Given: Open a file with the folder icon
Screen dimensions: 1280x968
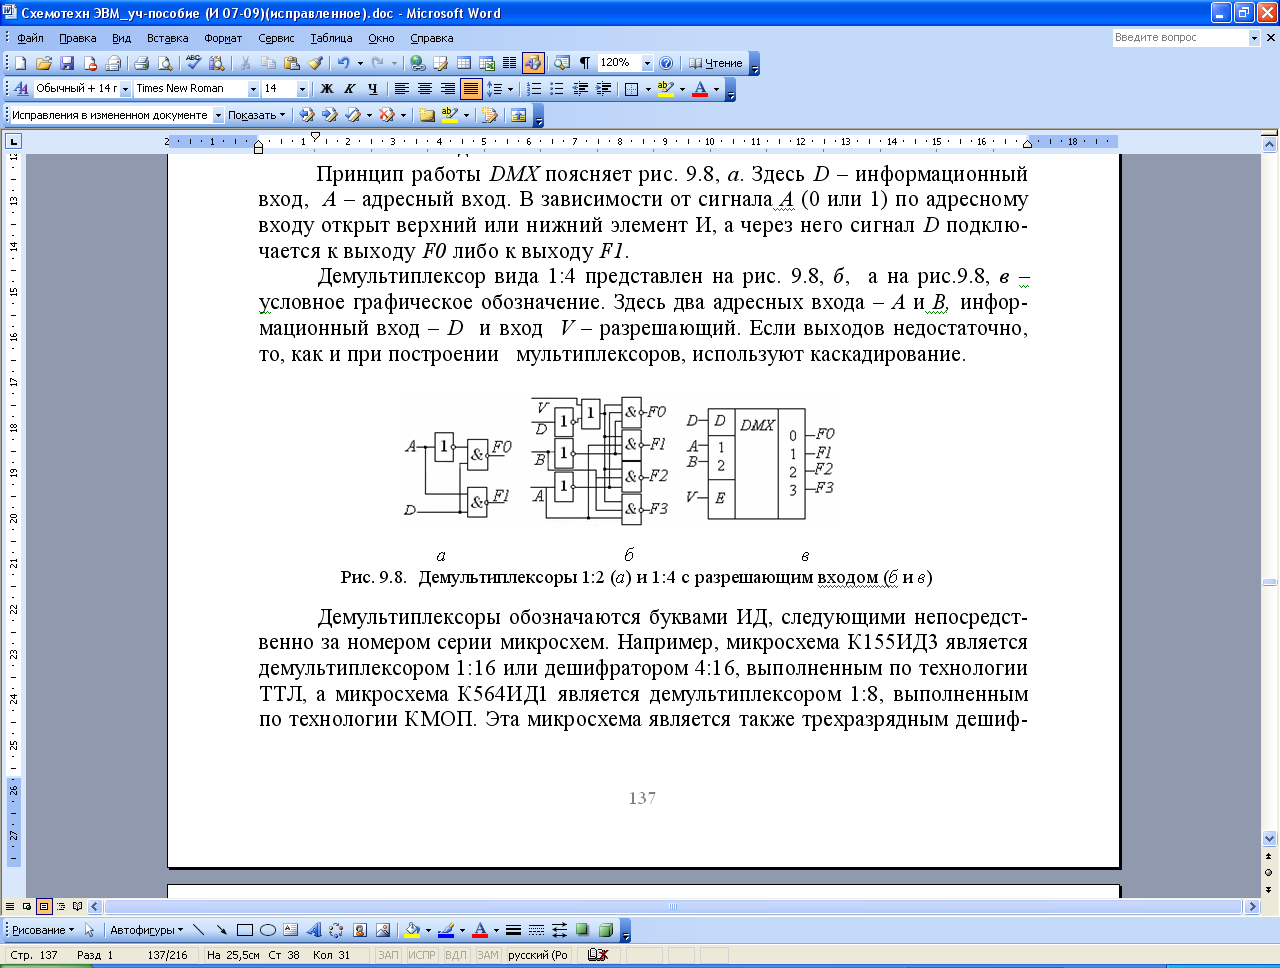Looking at the screenshot, I should [x=43, y=63].
